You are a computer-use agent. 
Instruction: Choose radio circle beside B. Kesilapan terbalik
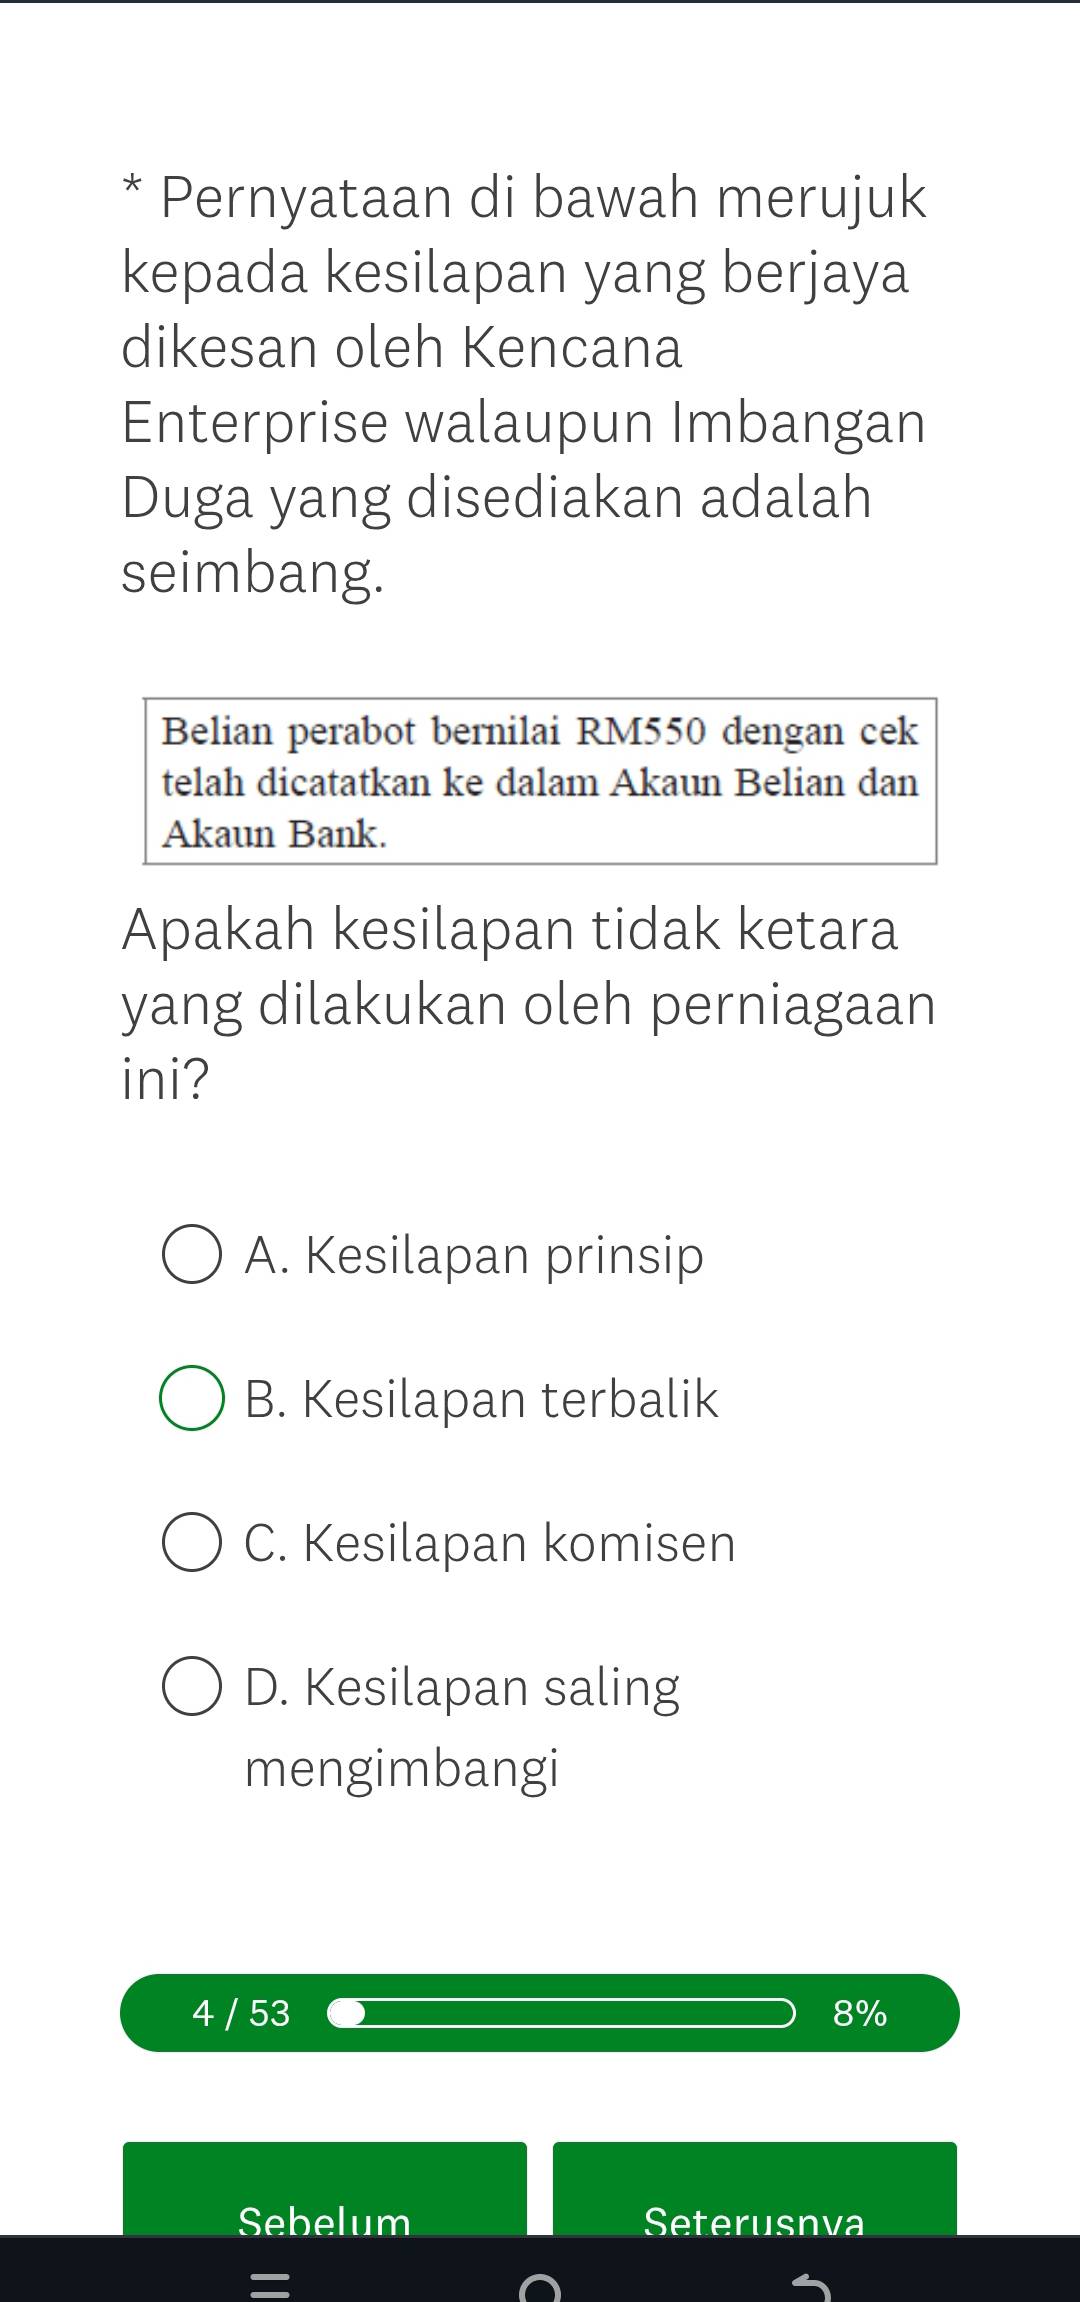191,1398
